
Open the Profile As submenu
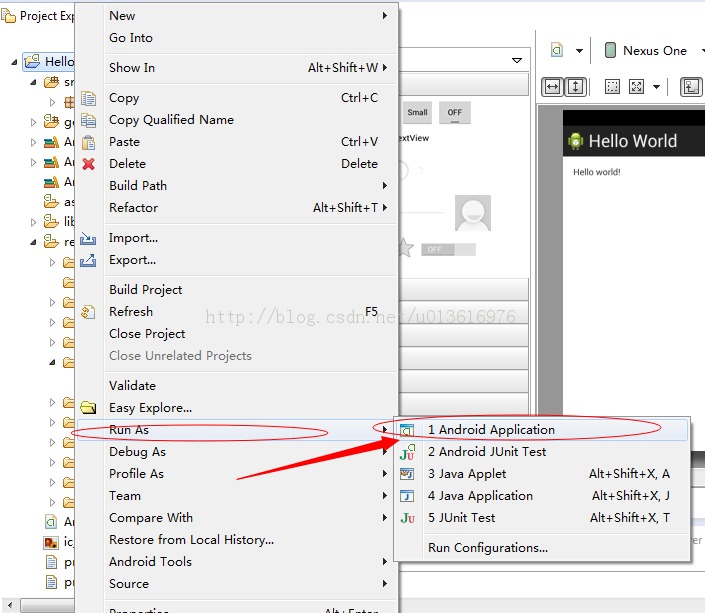[x=237, y=474]
